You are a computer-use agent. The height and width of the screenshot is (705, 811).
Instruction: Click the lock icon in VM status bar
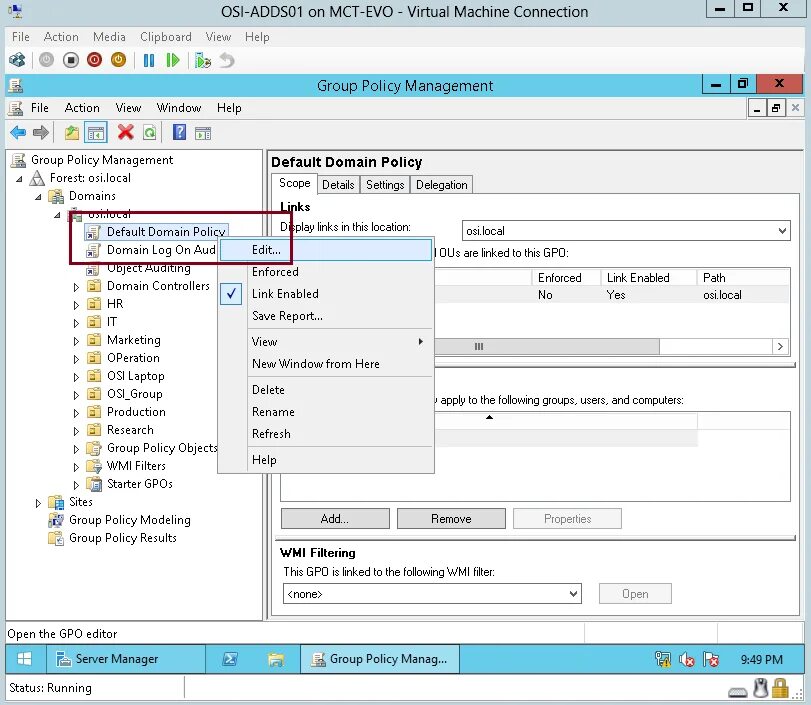click(x=779, y=688)
